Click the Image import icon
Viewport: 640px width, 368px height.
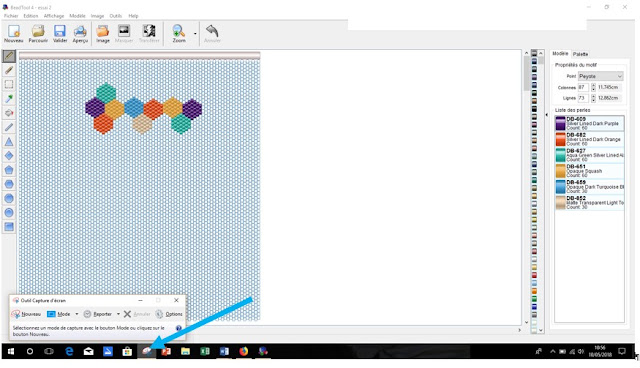pyautogui.click(x=103, y=33)
